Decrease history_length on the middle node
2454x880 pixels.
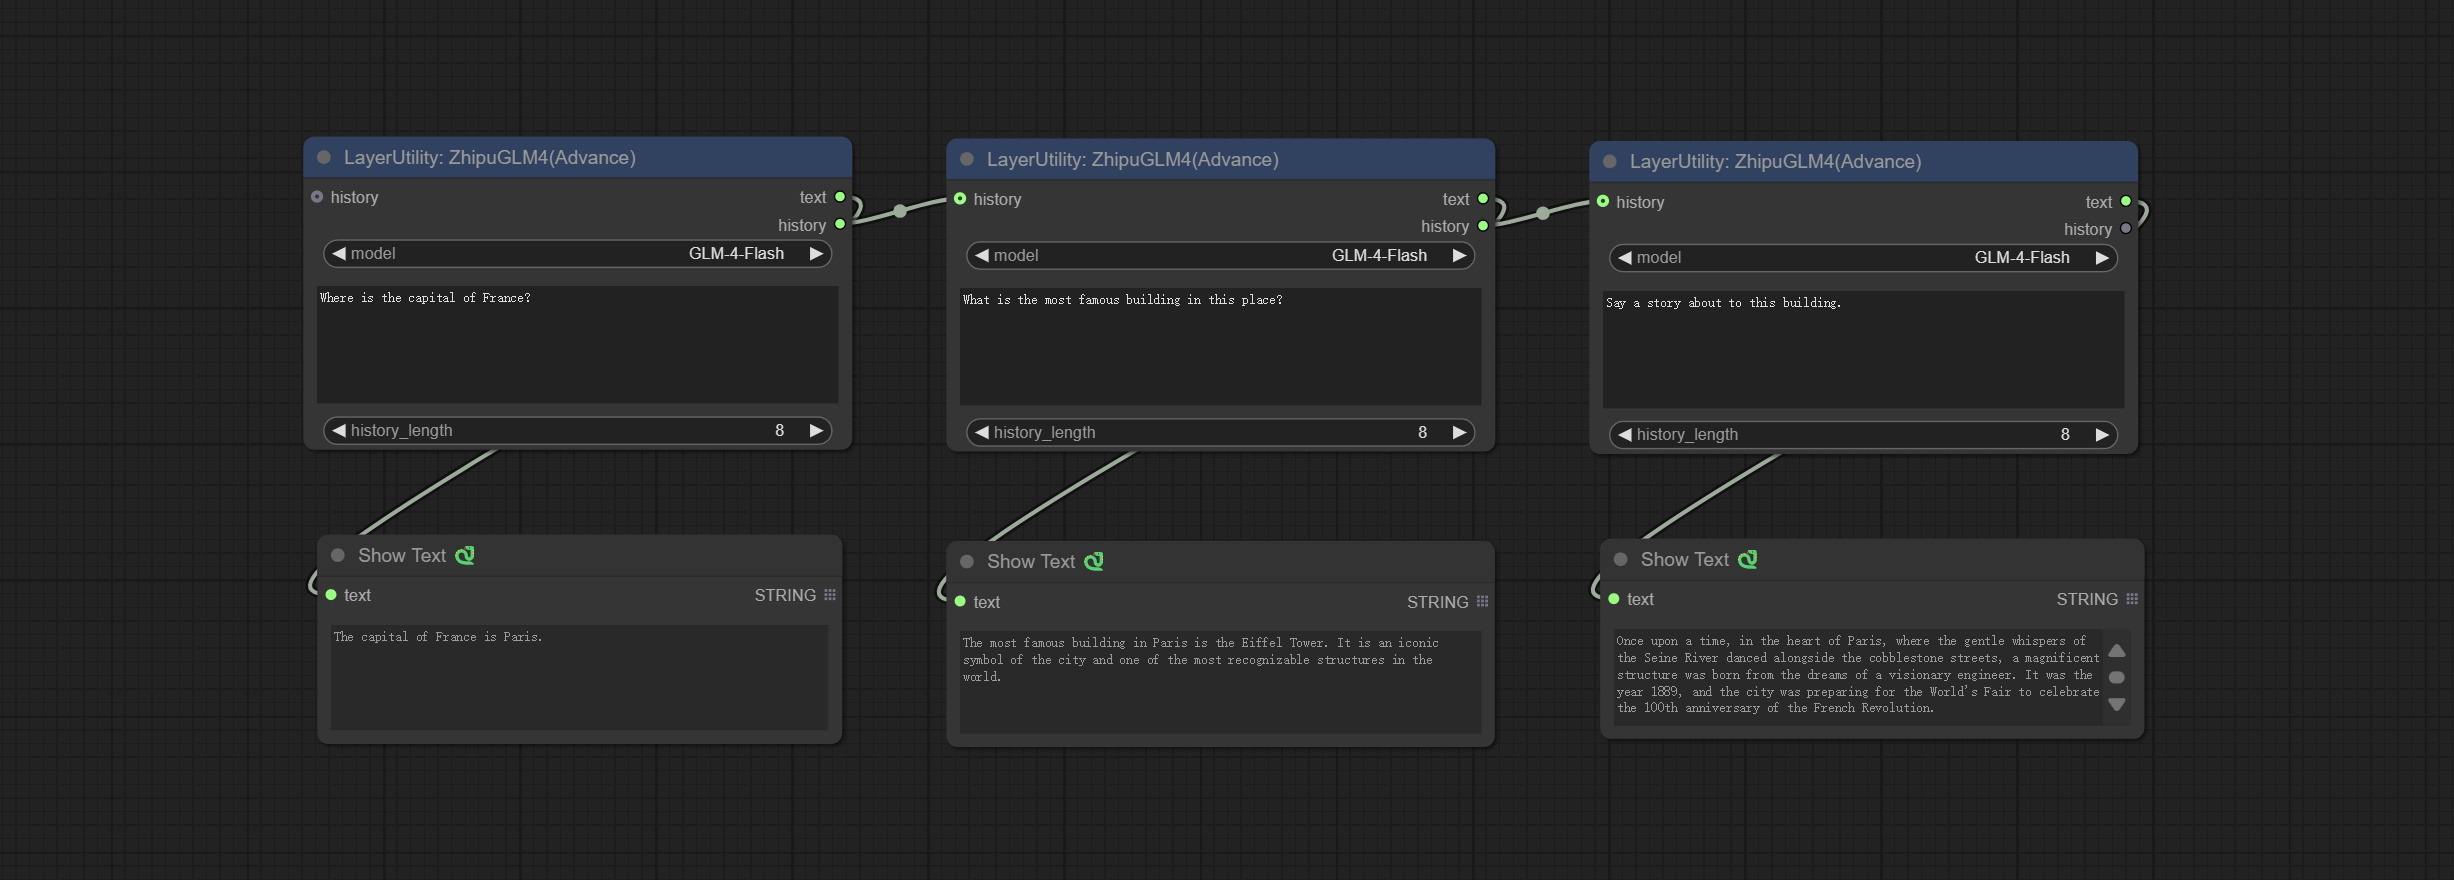(982, 433)
